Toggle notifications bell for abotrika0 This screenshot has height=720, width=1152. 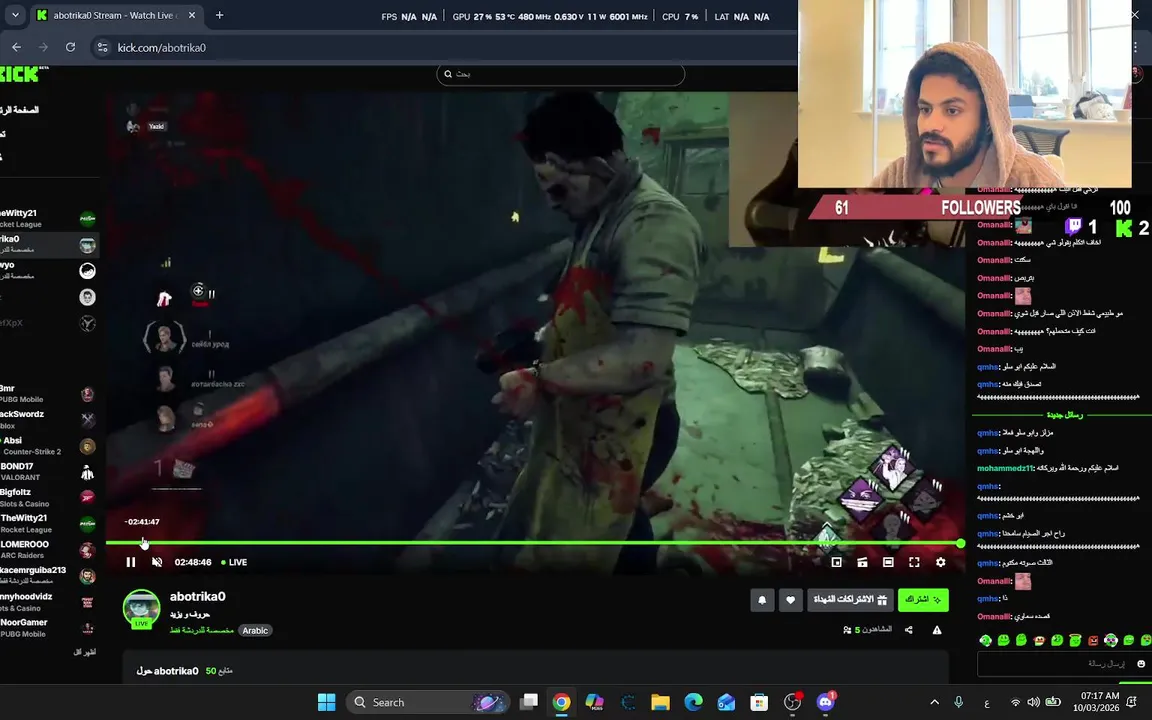tap(762, 600)
